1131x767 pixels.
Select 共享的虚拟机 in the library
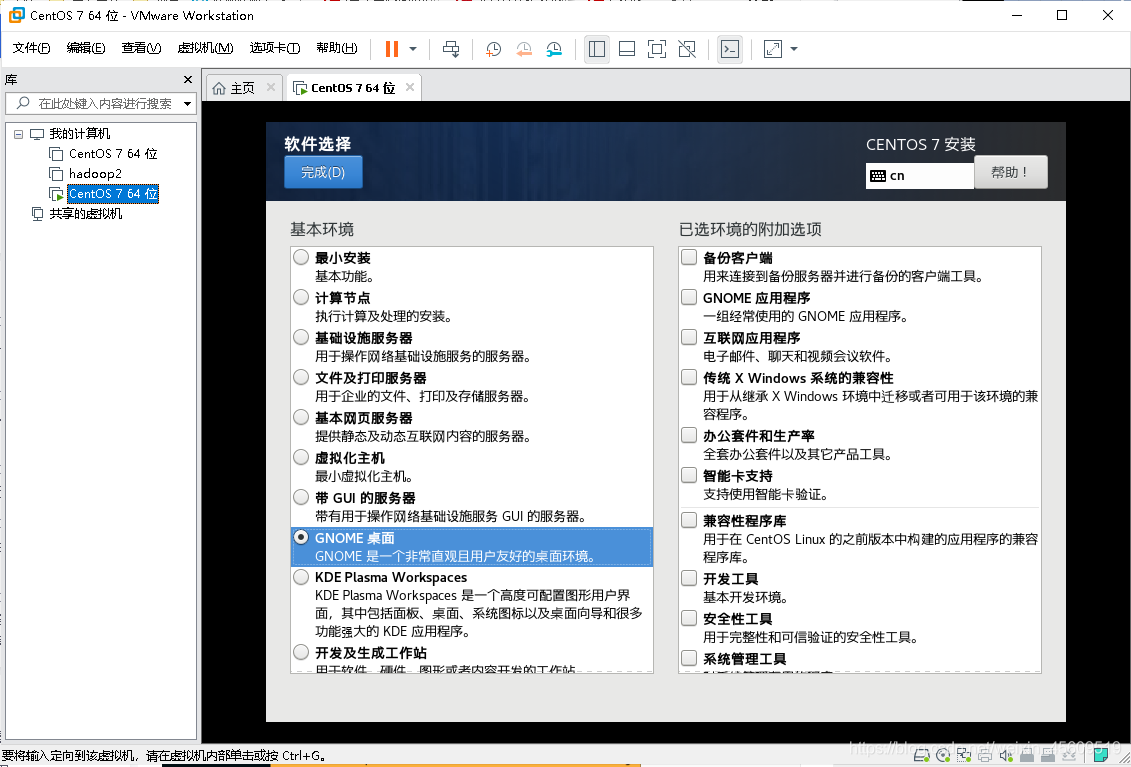[x=86, y=214]
